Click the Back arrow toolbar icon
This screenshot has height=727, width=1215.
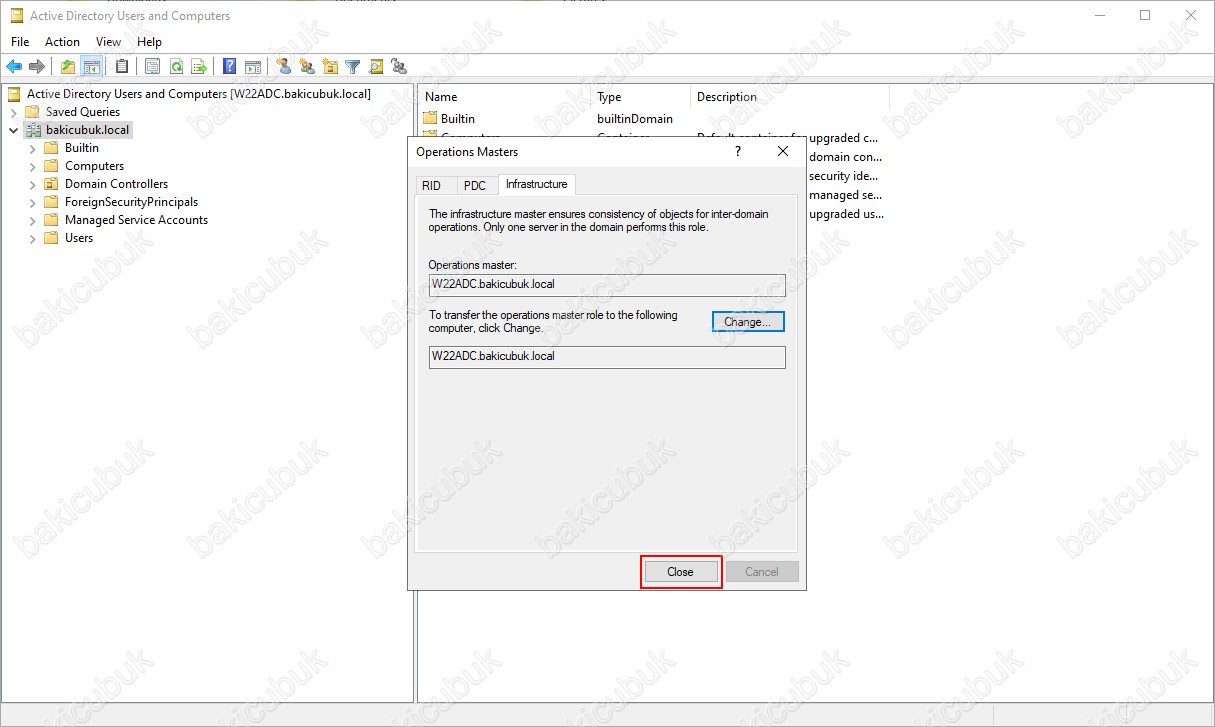[x=14, y=67]
